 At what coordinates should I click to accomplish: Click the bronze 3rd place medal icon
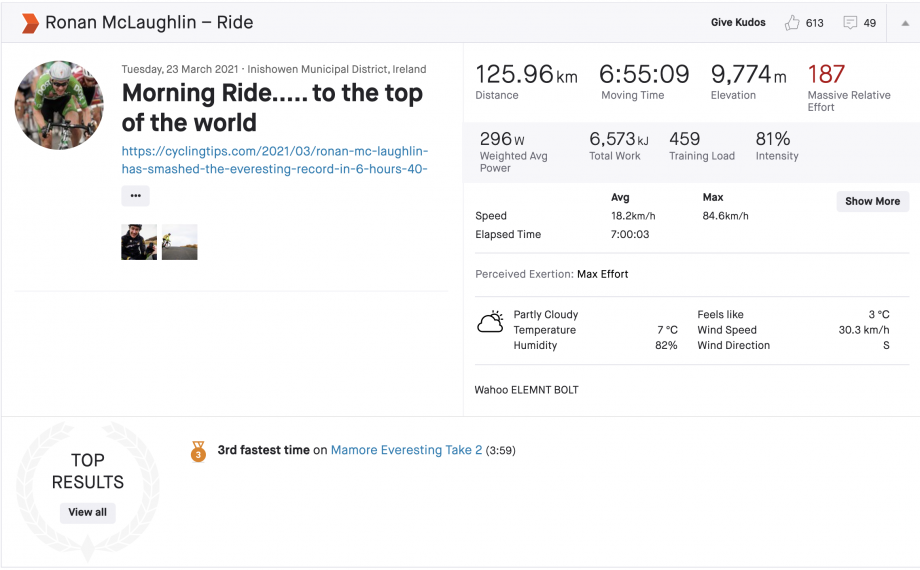(x=198, y=451)
